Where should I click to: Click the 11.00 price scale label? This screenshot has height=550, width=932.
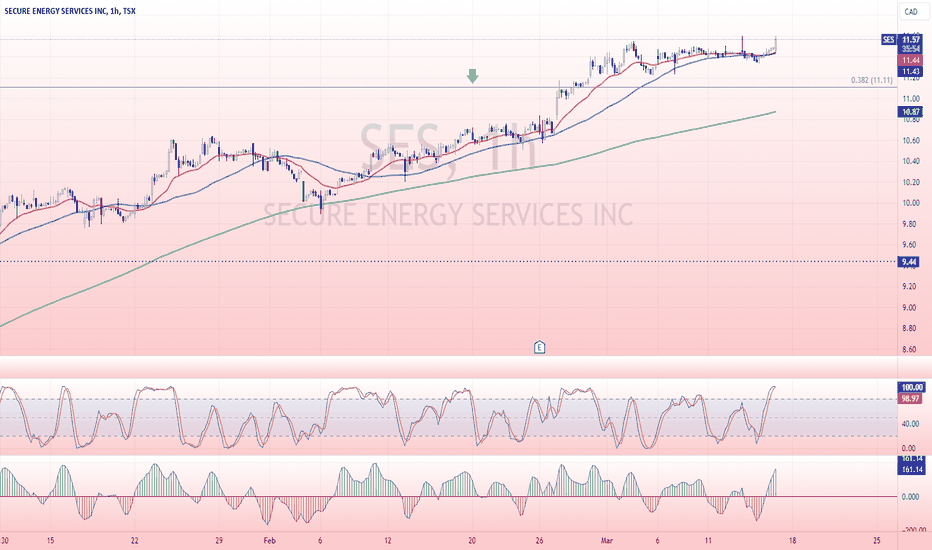click(x=911, y=99)
